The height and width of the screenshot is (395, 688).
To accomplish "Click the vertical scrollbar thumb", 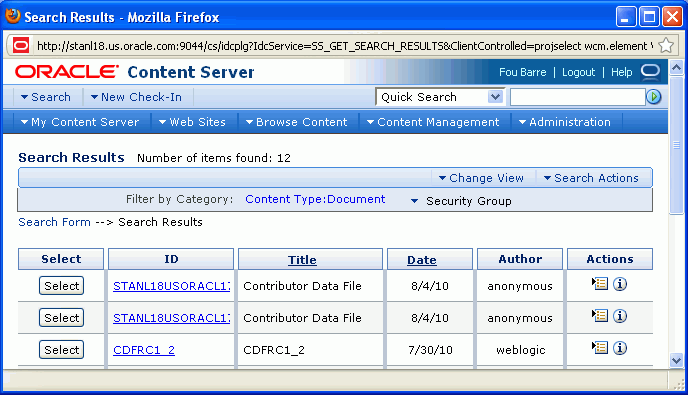I will (x=676, y=145).
